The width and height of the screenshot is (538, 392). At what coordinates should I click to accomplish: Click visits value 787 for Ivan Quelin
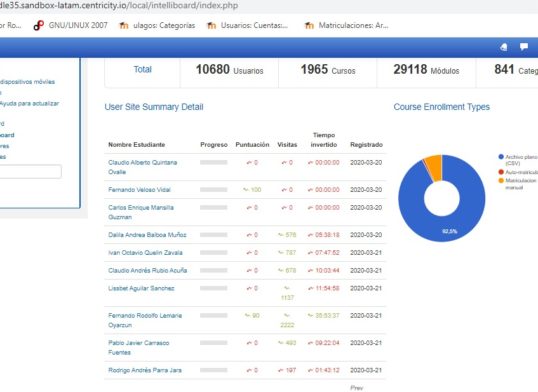tap(291, 253)
